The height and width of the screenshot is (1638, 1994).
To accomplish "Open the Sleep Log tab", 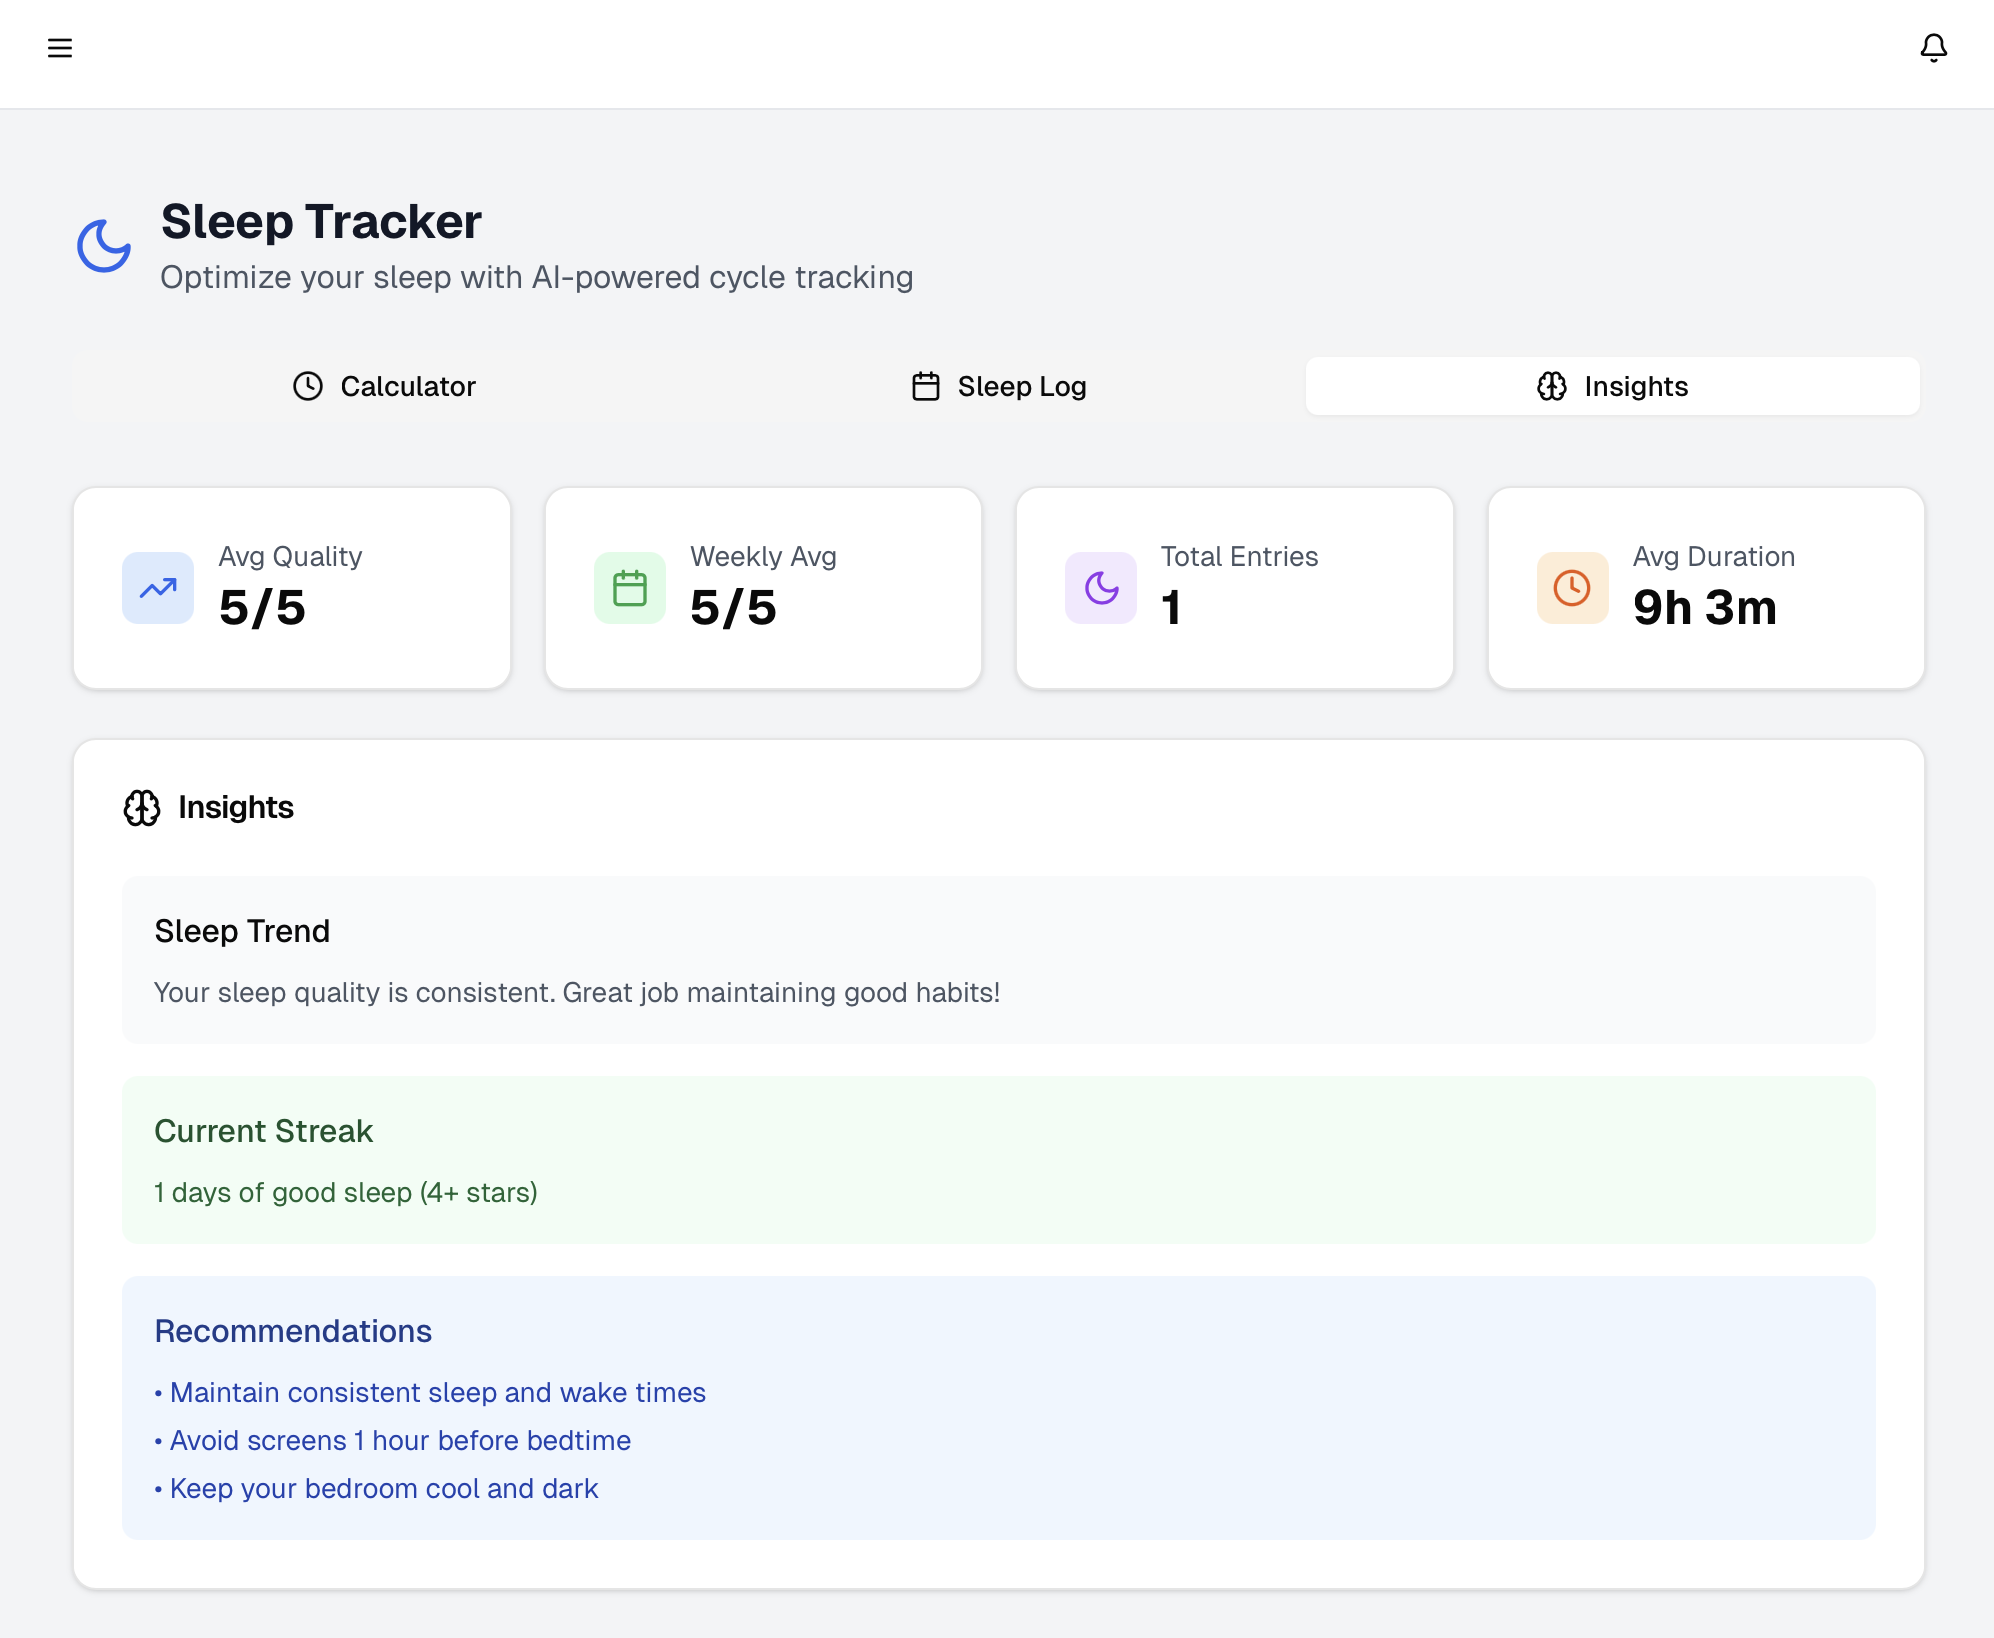I will 998,386.
